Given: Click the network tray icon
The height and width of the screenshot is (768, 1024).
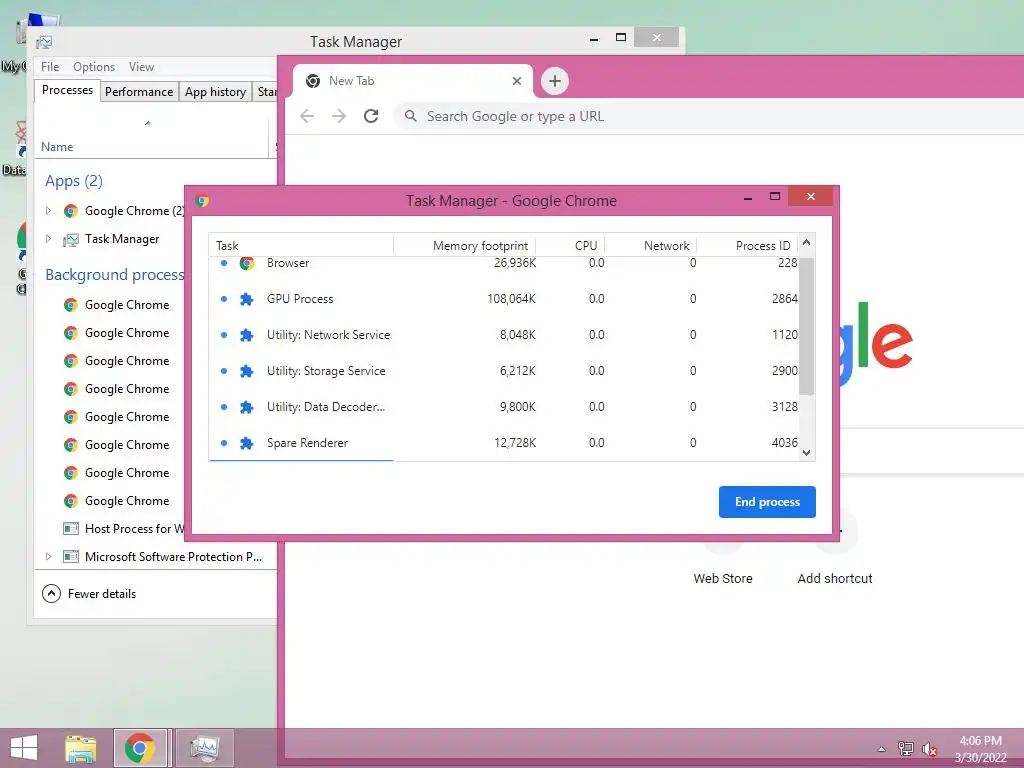Looking at the screenshot, I should 905,748.
